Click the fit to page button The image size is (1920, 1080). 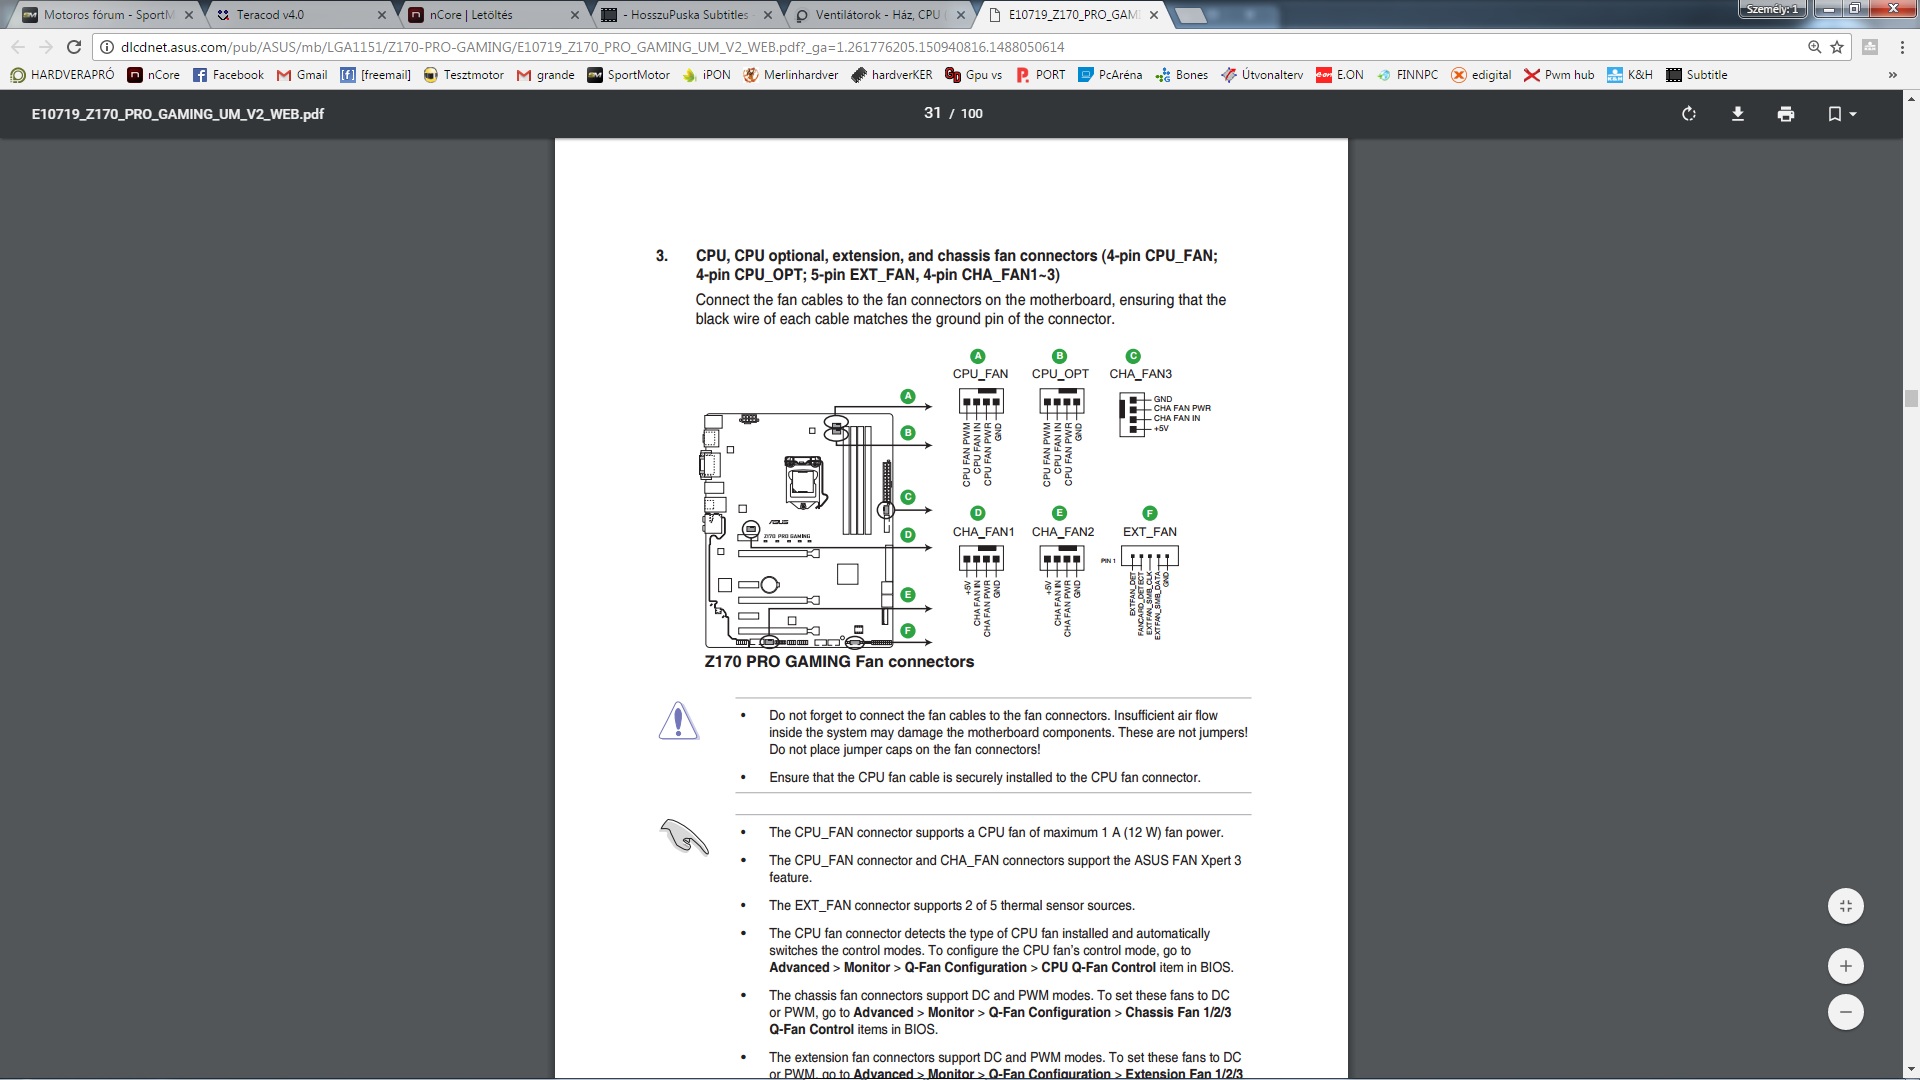1846,906
